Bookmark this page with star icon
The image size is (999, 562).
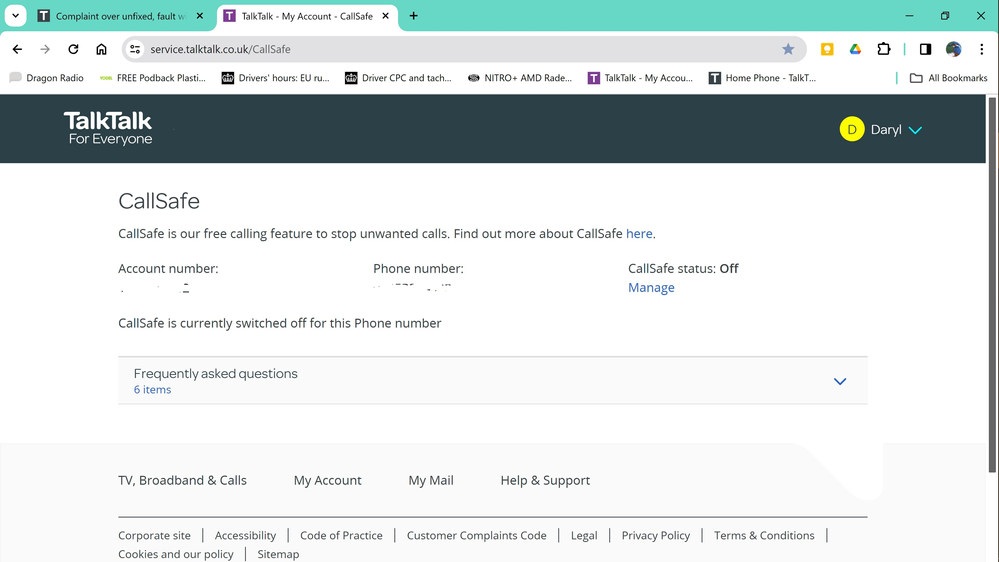(x=788, y=49)
